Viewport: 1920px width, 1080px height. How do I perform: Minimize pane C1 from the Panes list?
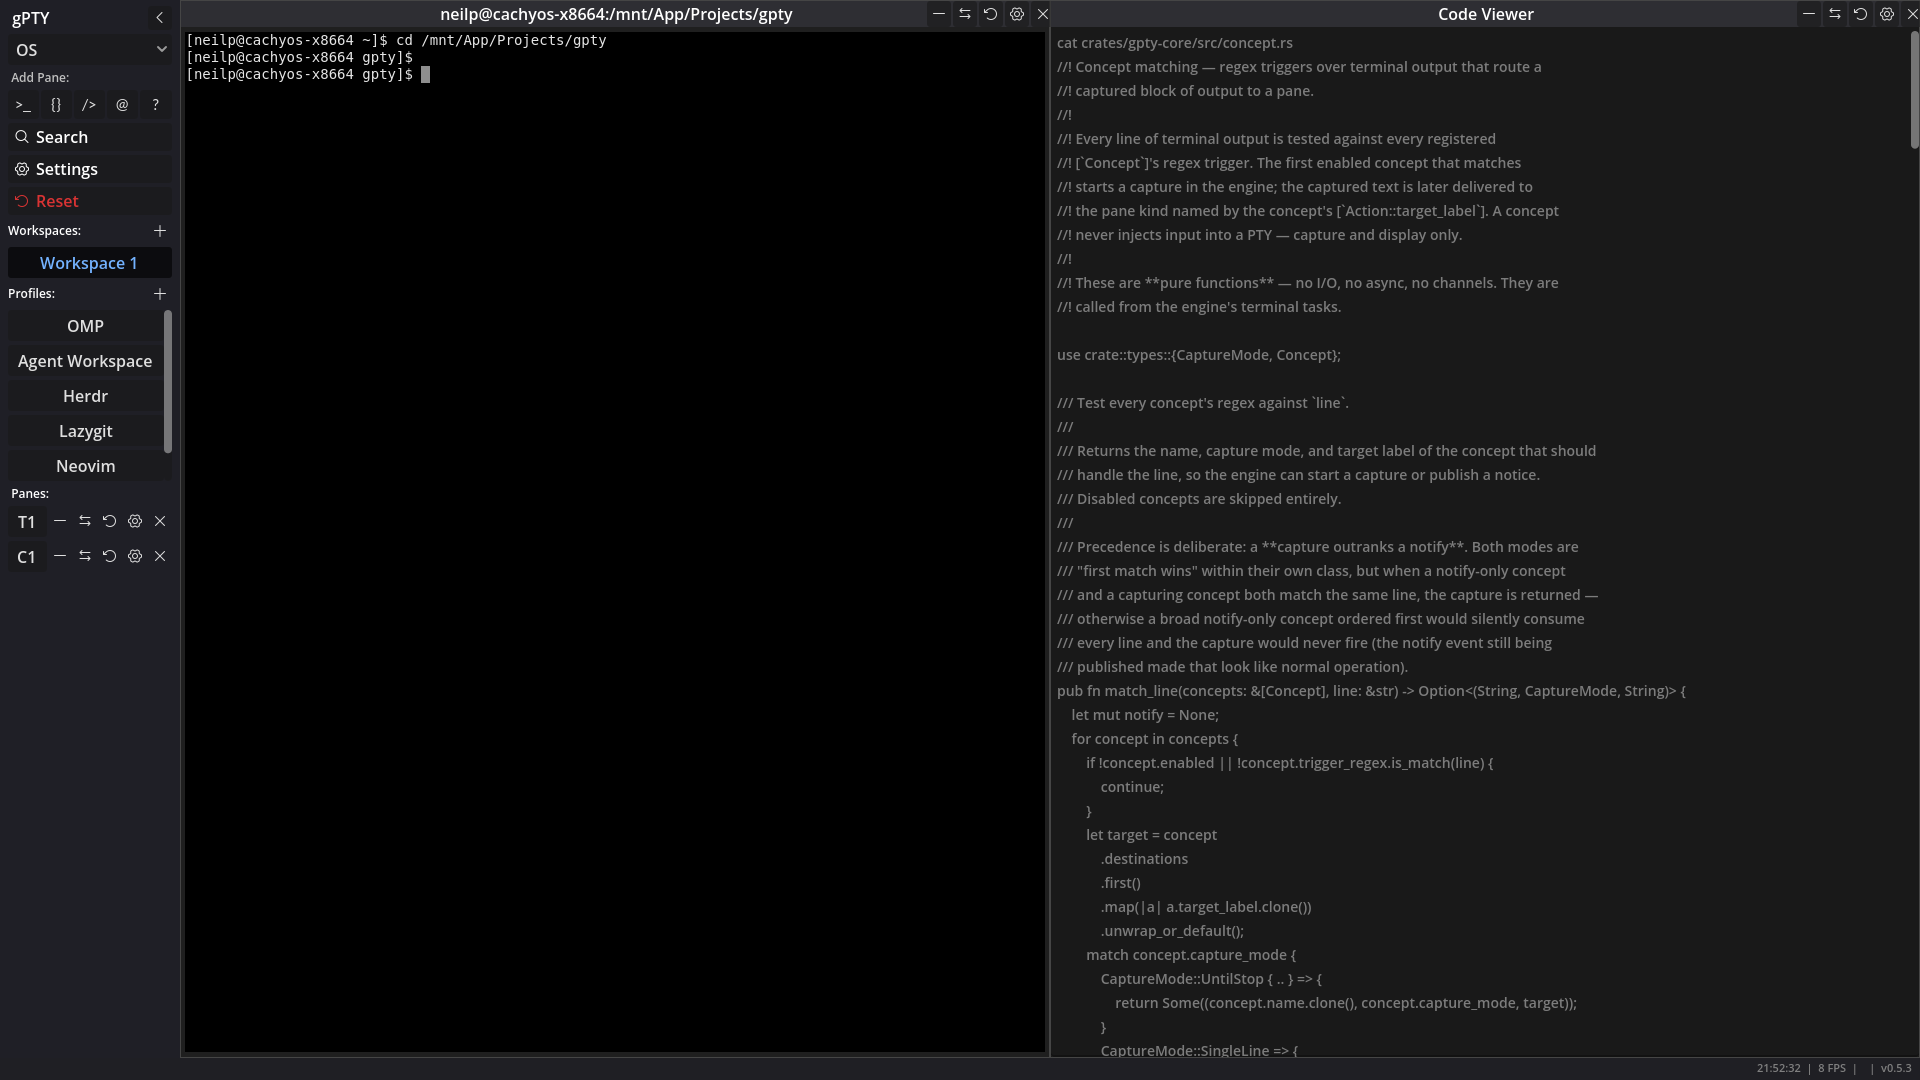60,556
